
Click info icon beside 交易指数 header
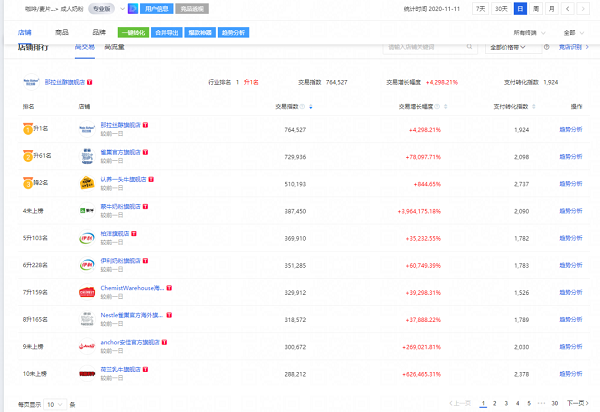pyautogui.click(x=302, y=107)
